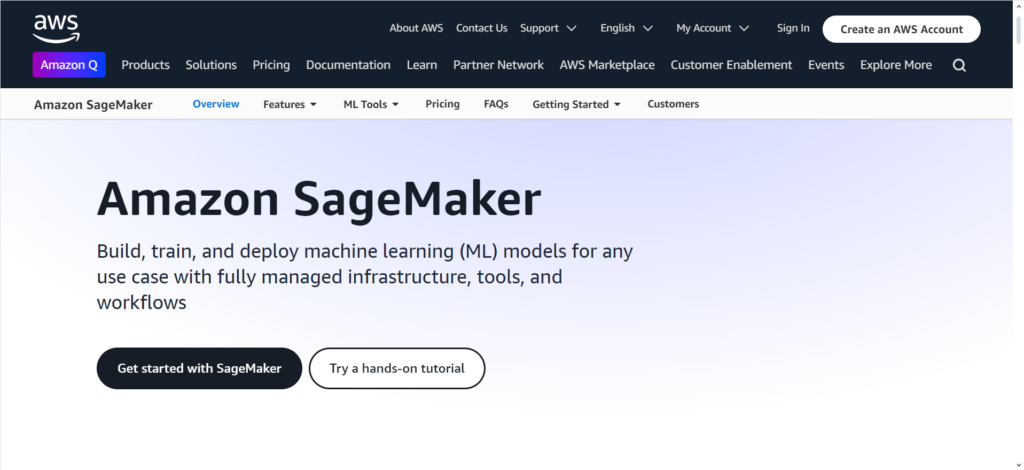The height and width of the screenshot is (470, 1024).
Task: Open the Pricing item in main navigation
Action: tap(271, 65)
